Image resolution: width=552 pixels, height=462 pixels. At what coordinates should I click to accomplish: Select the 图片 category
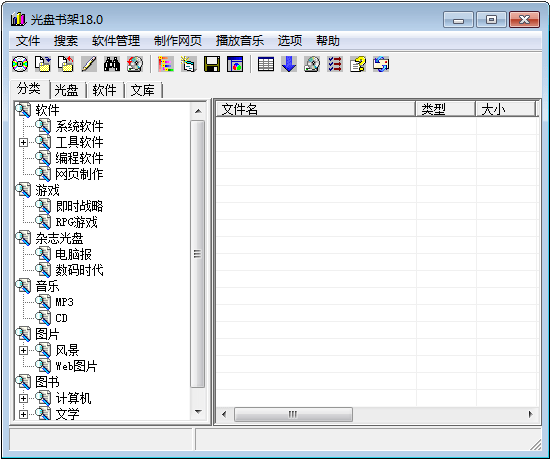(x=47, y=335)
